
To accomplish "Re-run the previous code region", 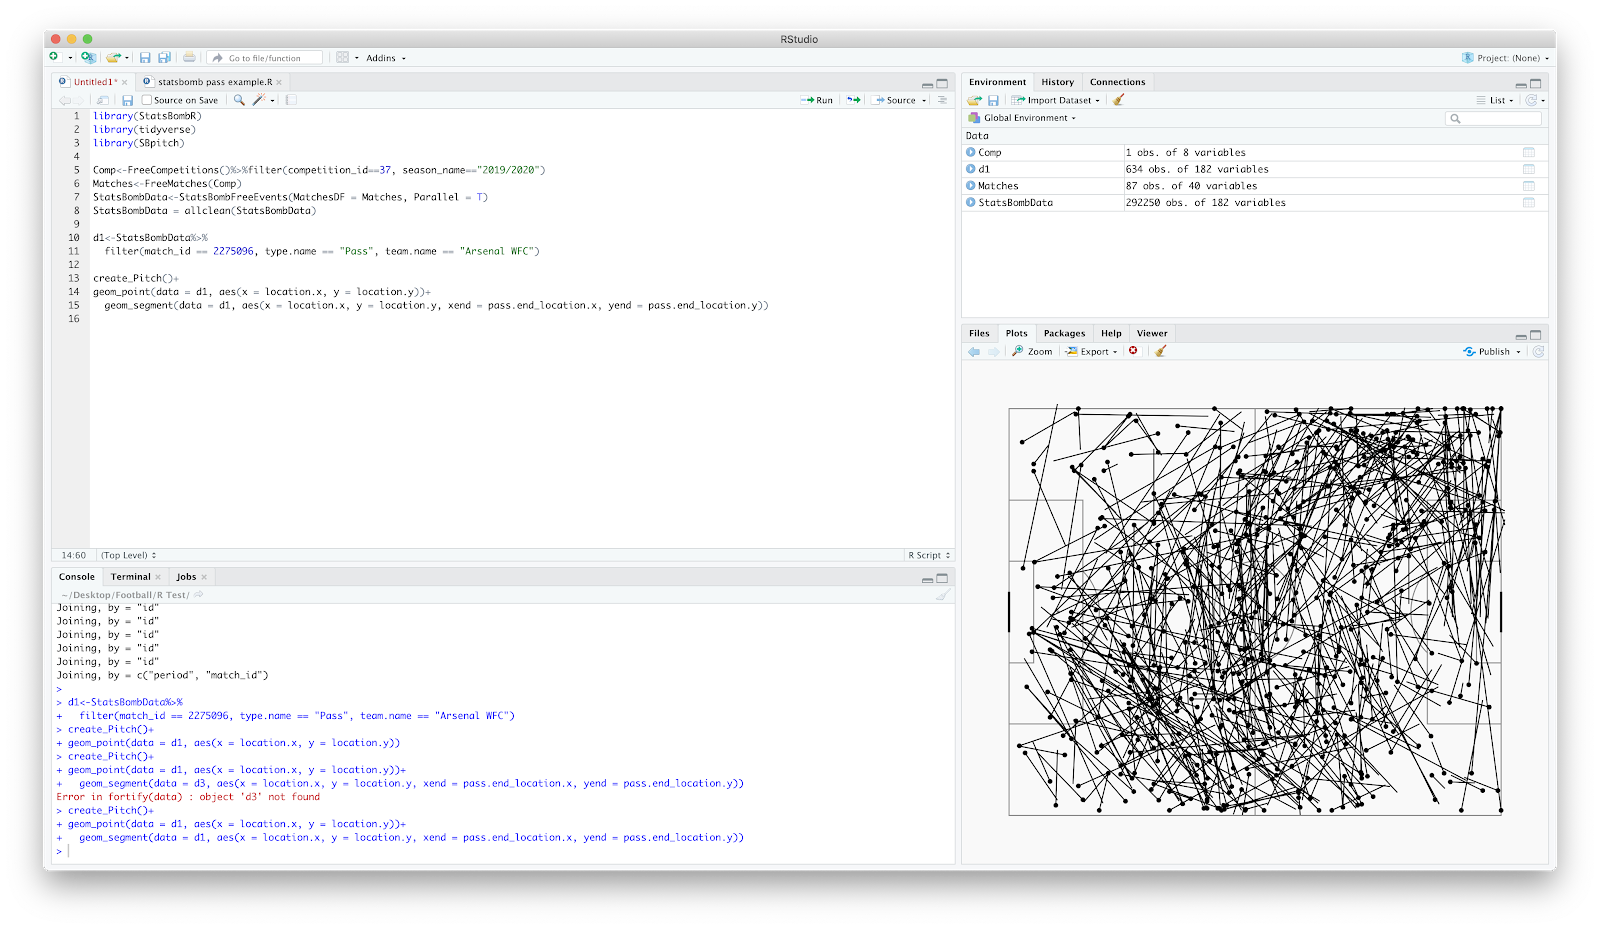I will tap(853, 100).
